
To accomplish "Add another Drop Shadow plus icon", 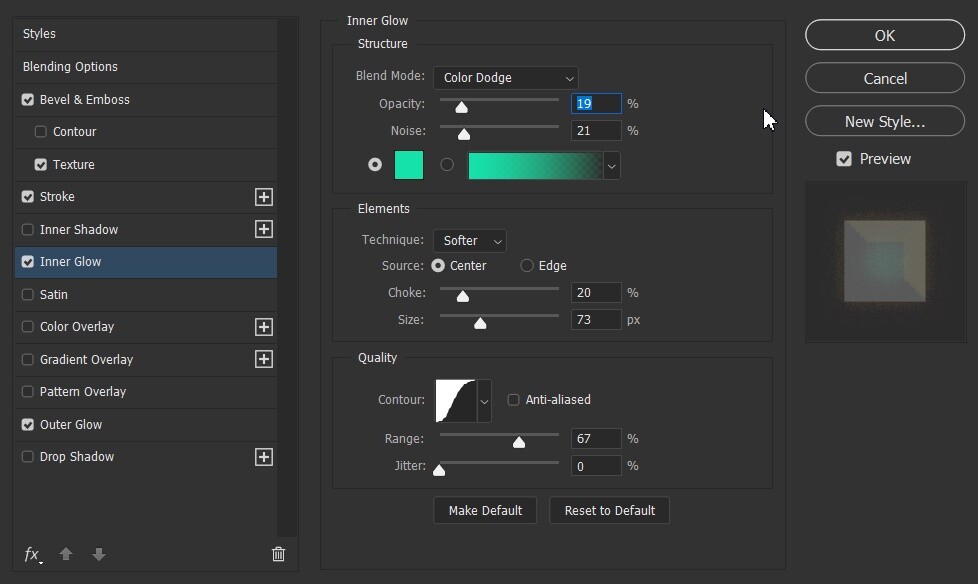I will point(264,457).
